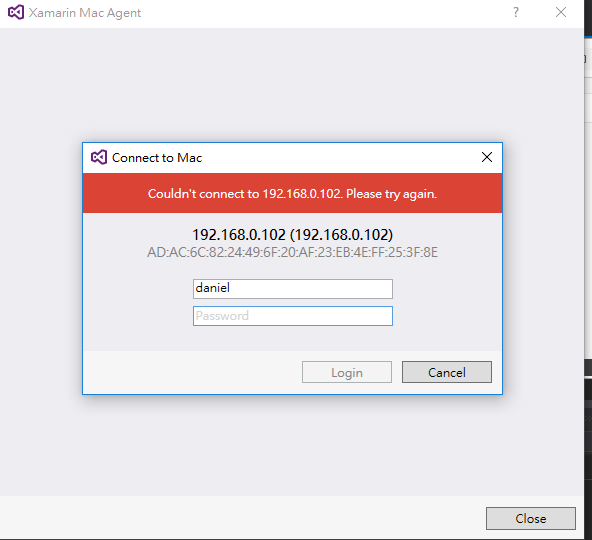Focus the Password input field

293,316
